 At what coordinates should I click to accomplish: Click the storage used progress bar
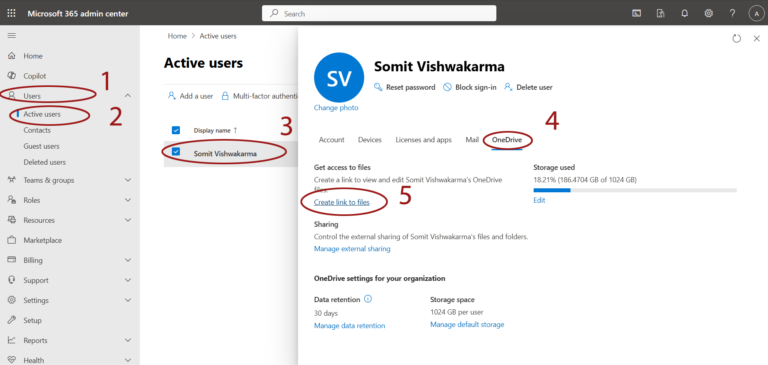[635, 190]
